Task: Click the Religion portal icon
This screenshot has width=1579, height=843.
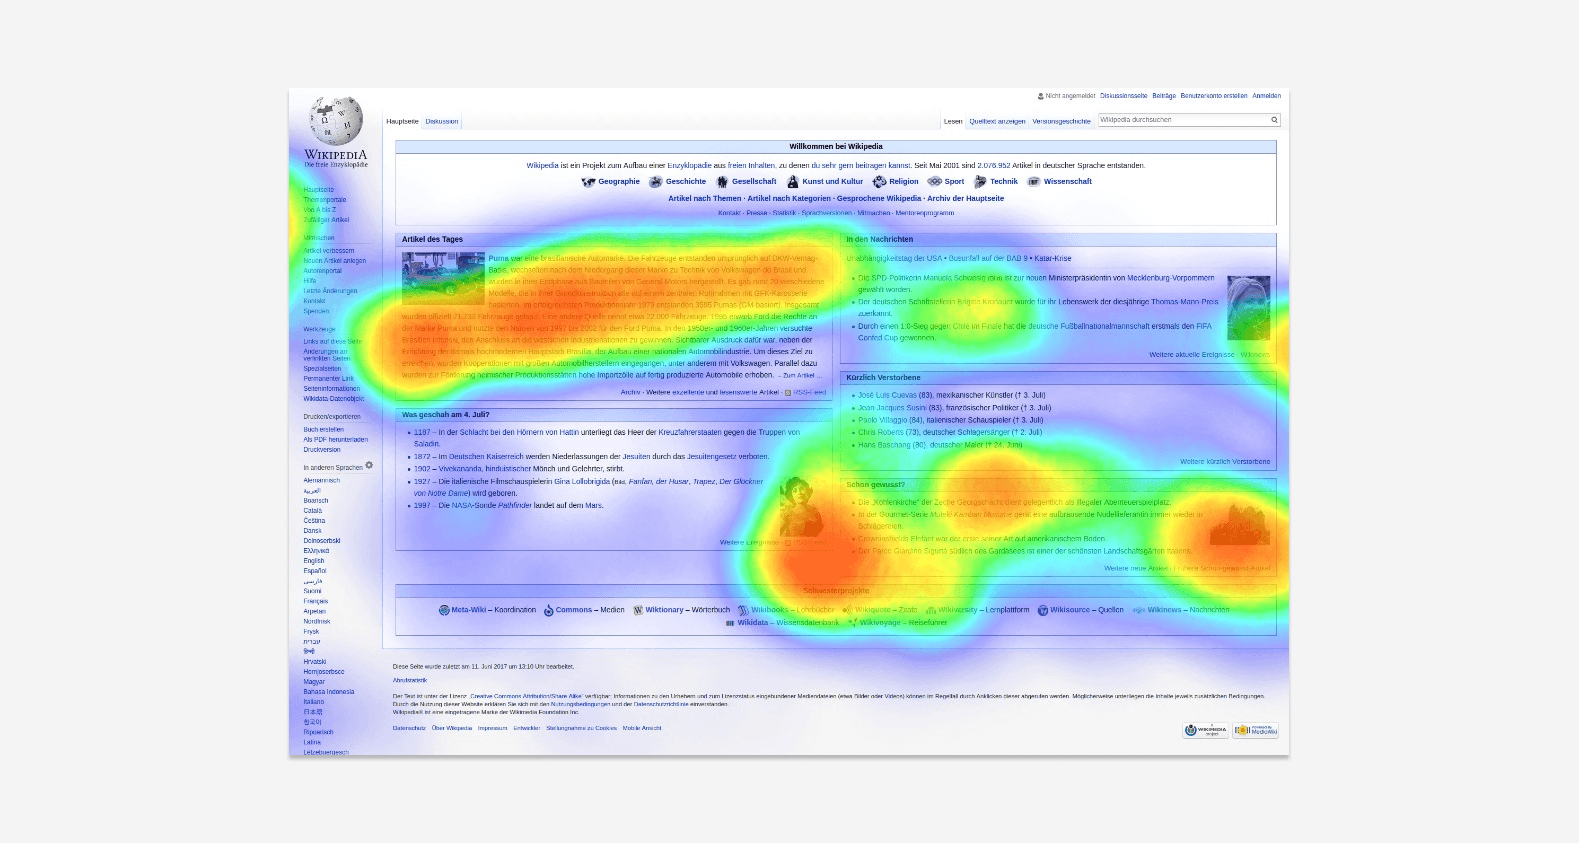Action: coord(879,182)
